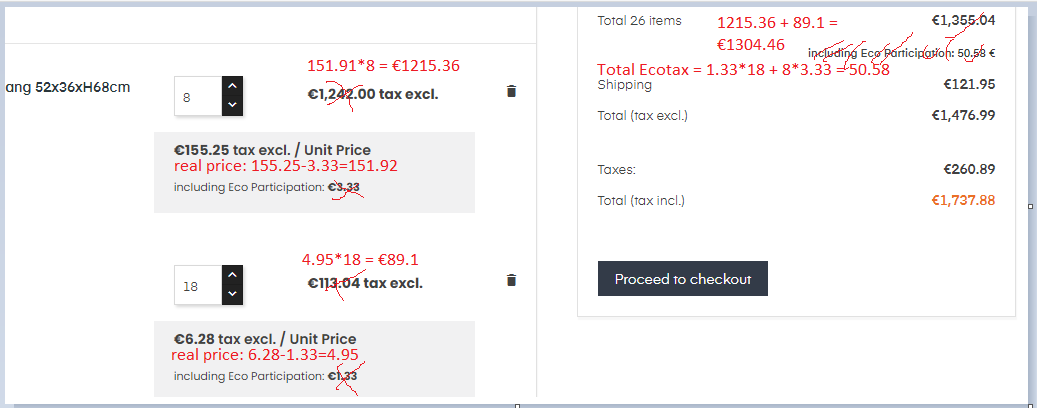1037x408 pixels.
Task: Focus the quantity field showing 18
Action: click(196, 286)
